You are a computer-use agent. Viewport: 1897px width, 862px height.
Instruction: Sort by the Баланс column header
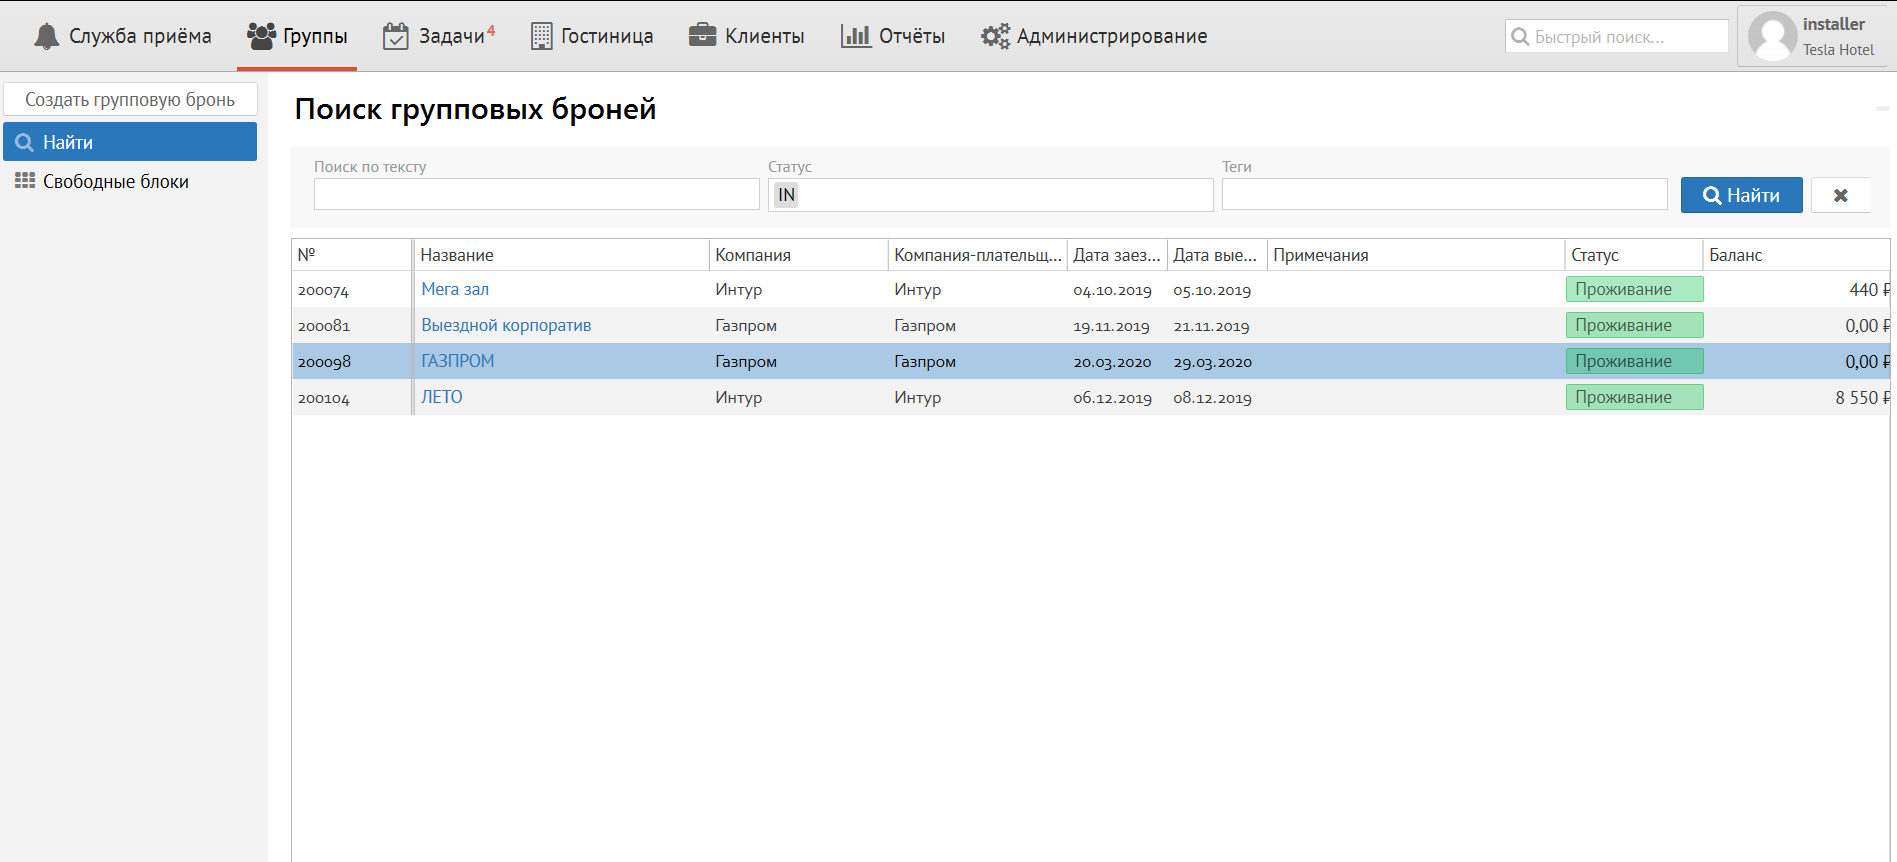[1735, 255]
